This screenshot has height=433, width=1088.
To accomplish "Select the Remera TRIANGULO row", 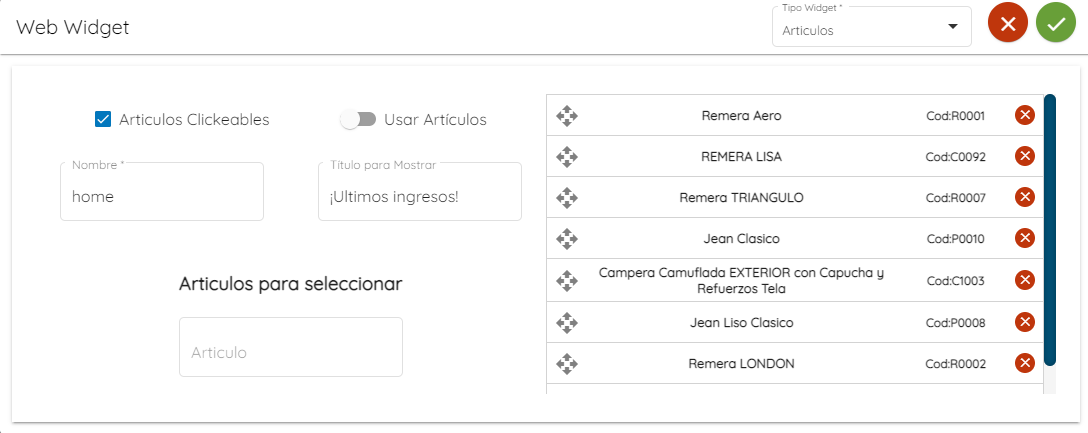I will (795, 198).
